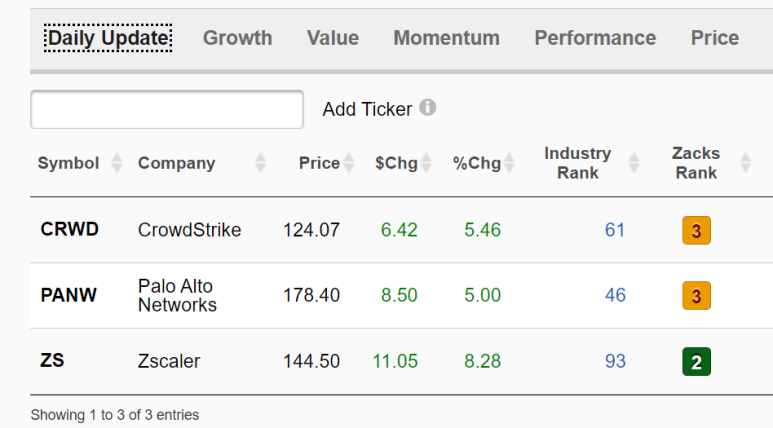Open the Daily Update tab
773x428 pixels.
[108, 38]
